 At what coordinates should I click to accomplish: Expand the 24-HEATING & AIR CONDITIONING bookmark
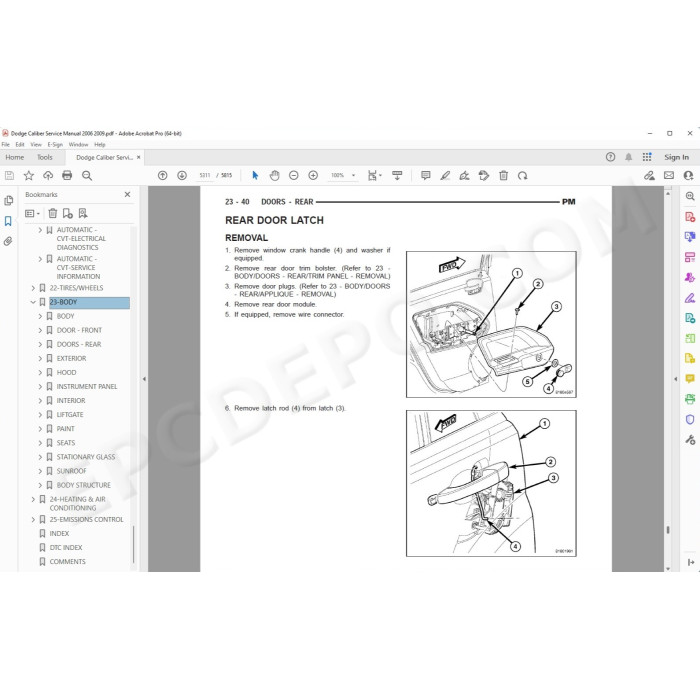[33, 499]
